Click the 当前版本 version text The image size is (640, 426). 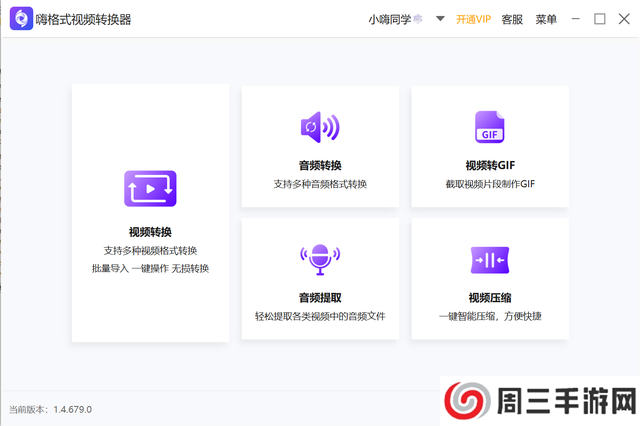click(x=50, y=409)
